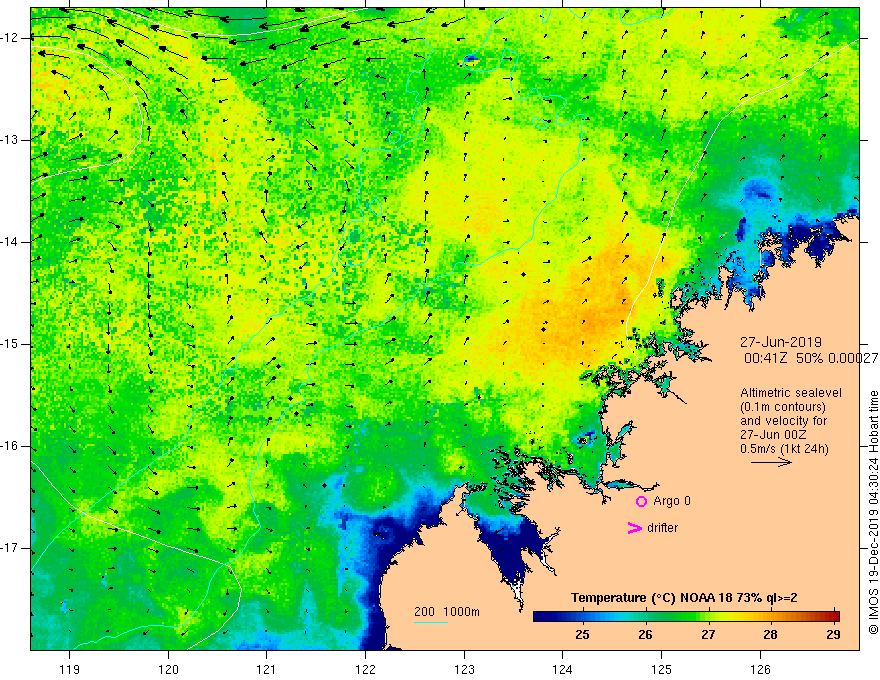
Task: Click the 'and velocity for' text
Action: 783,421
